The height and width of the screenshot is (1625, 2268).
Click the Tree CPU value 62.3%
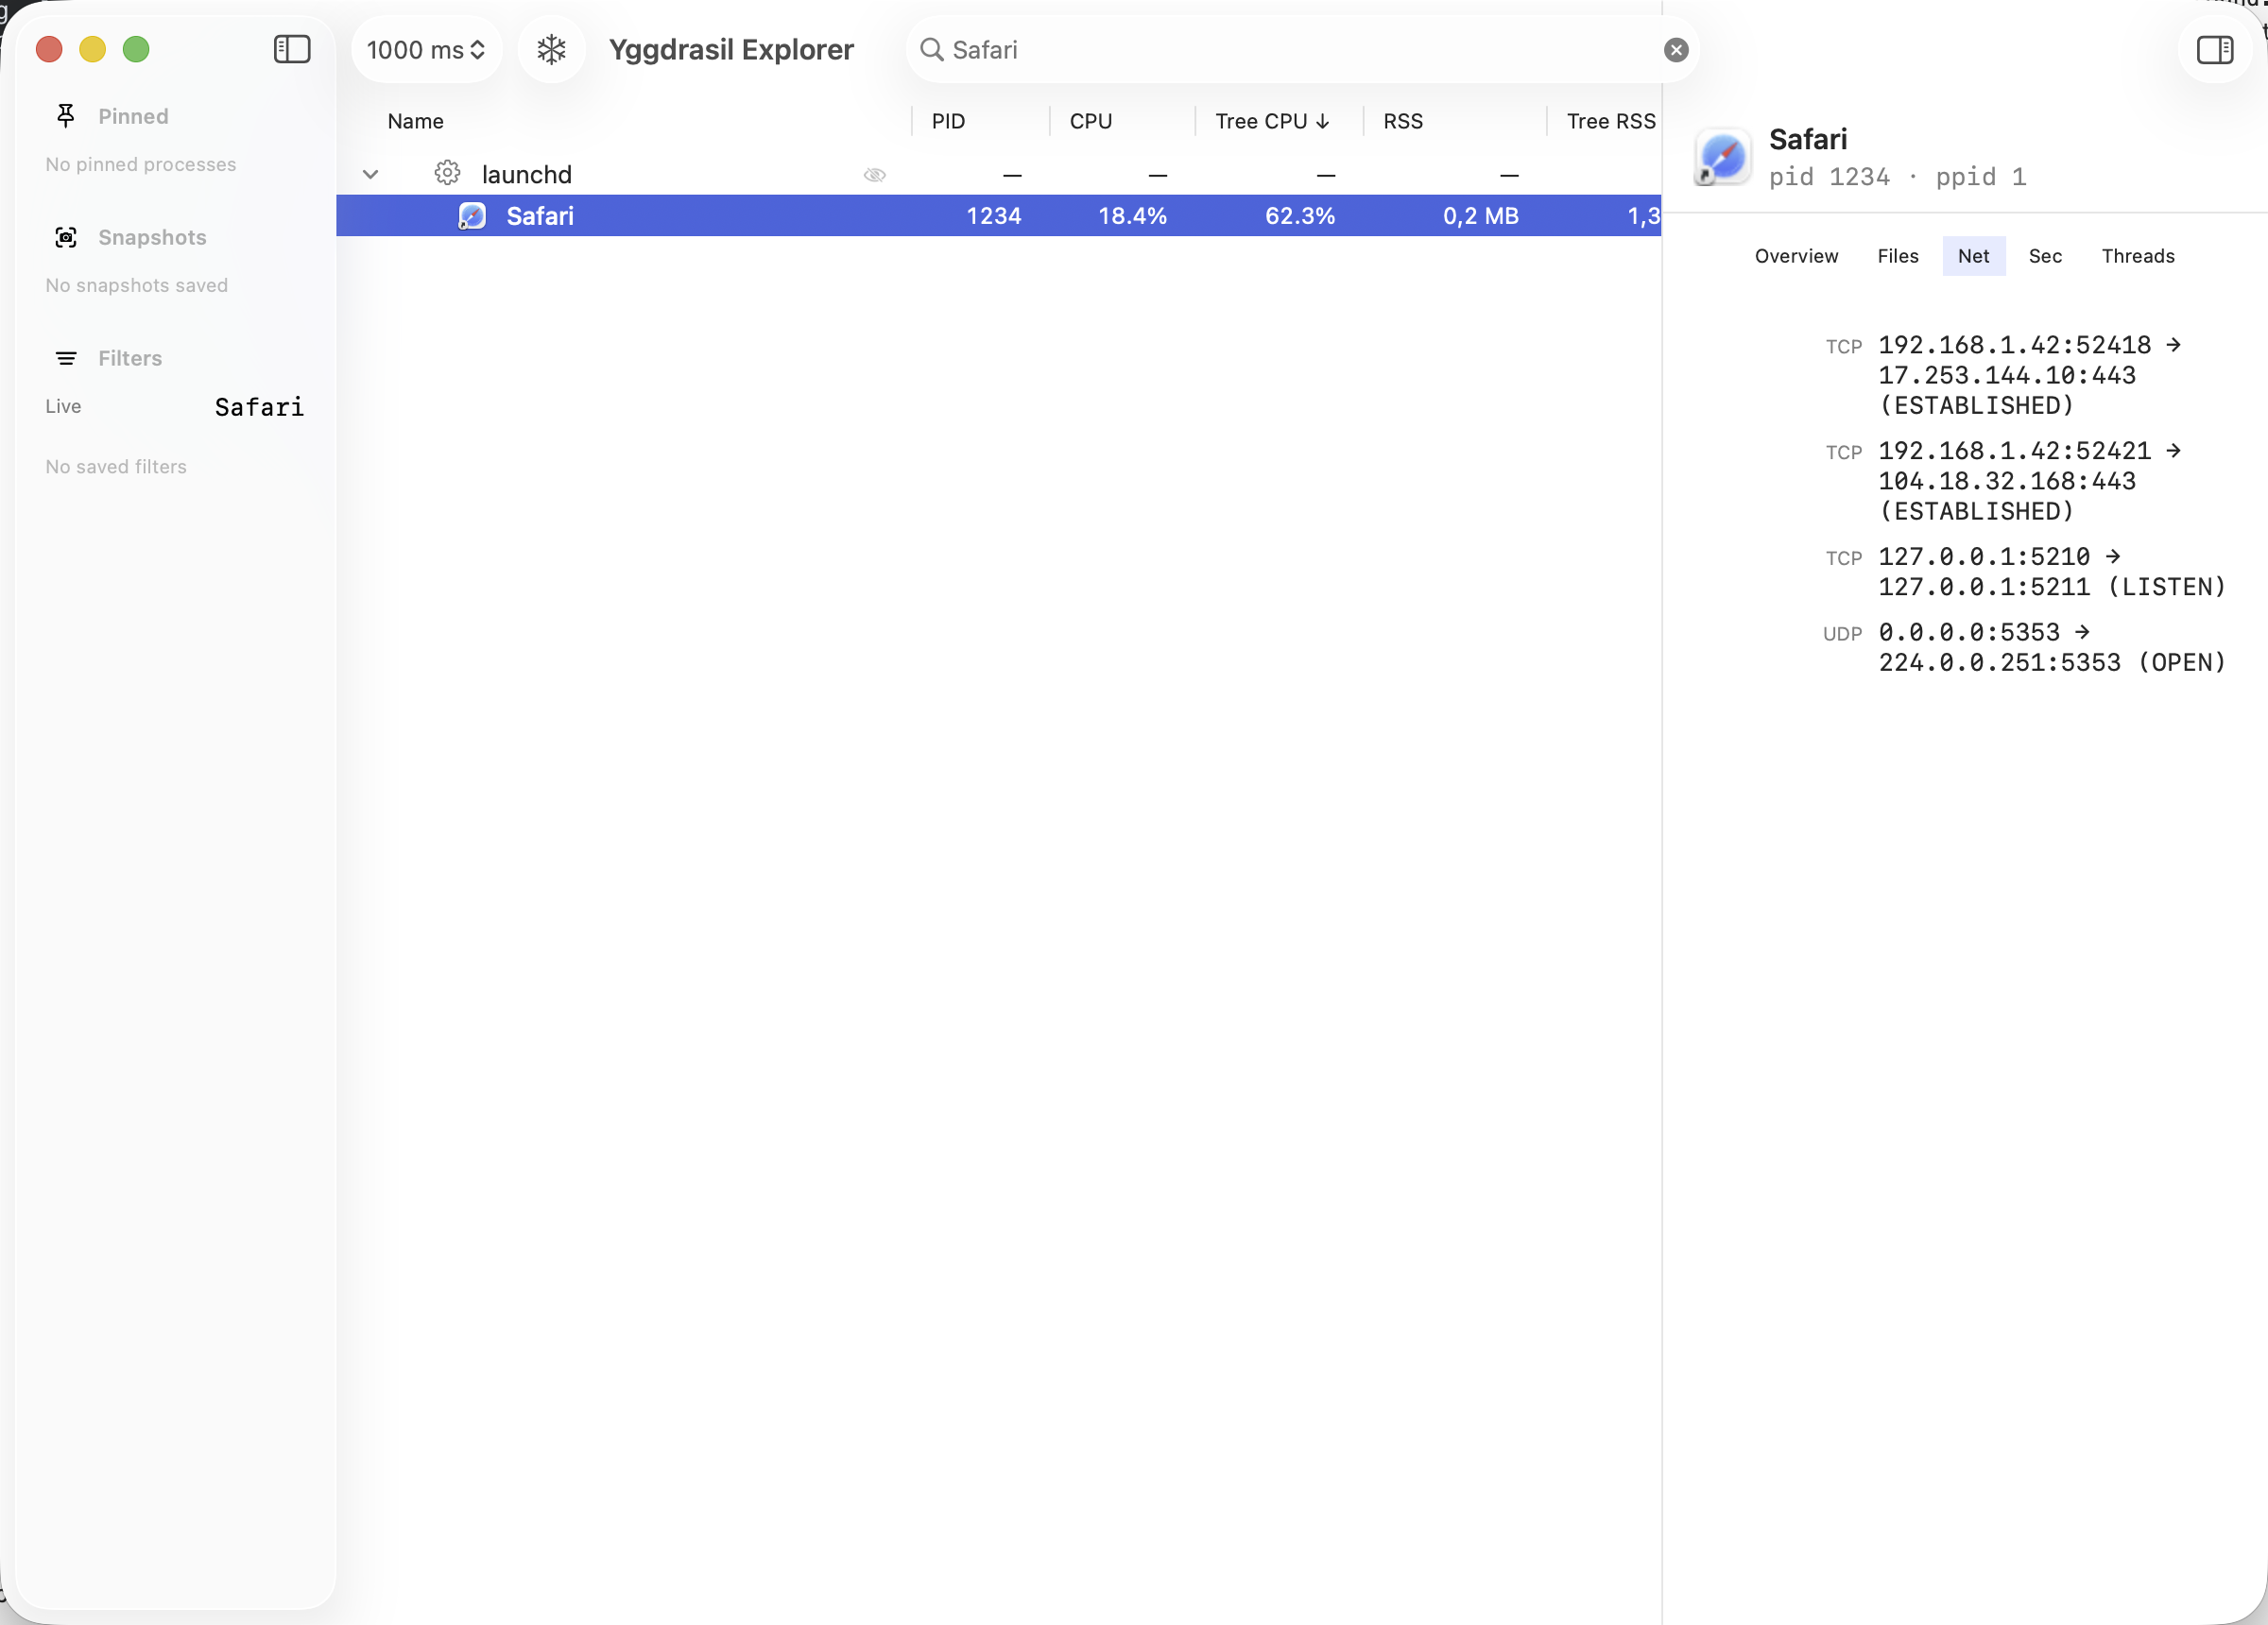point(1299,215)
